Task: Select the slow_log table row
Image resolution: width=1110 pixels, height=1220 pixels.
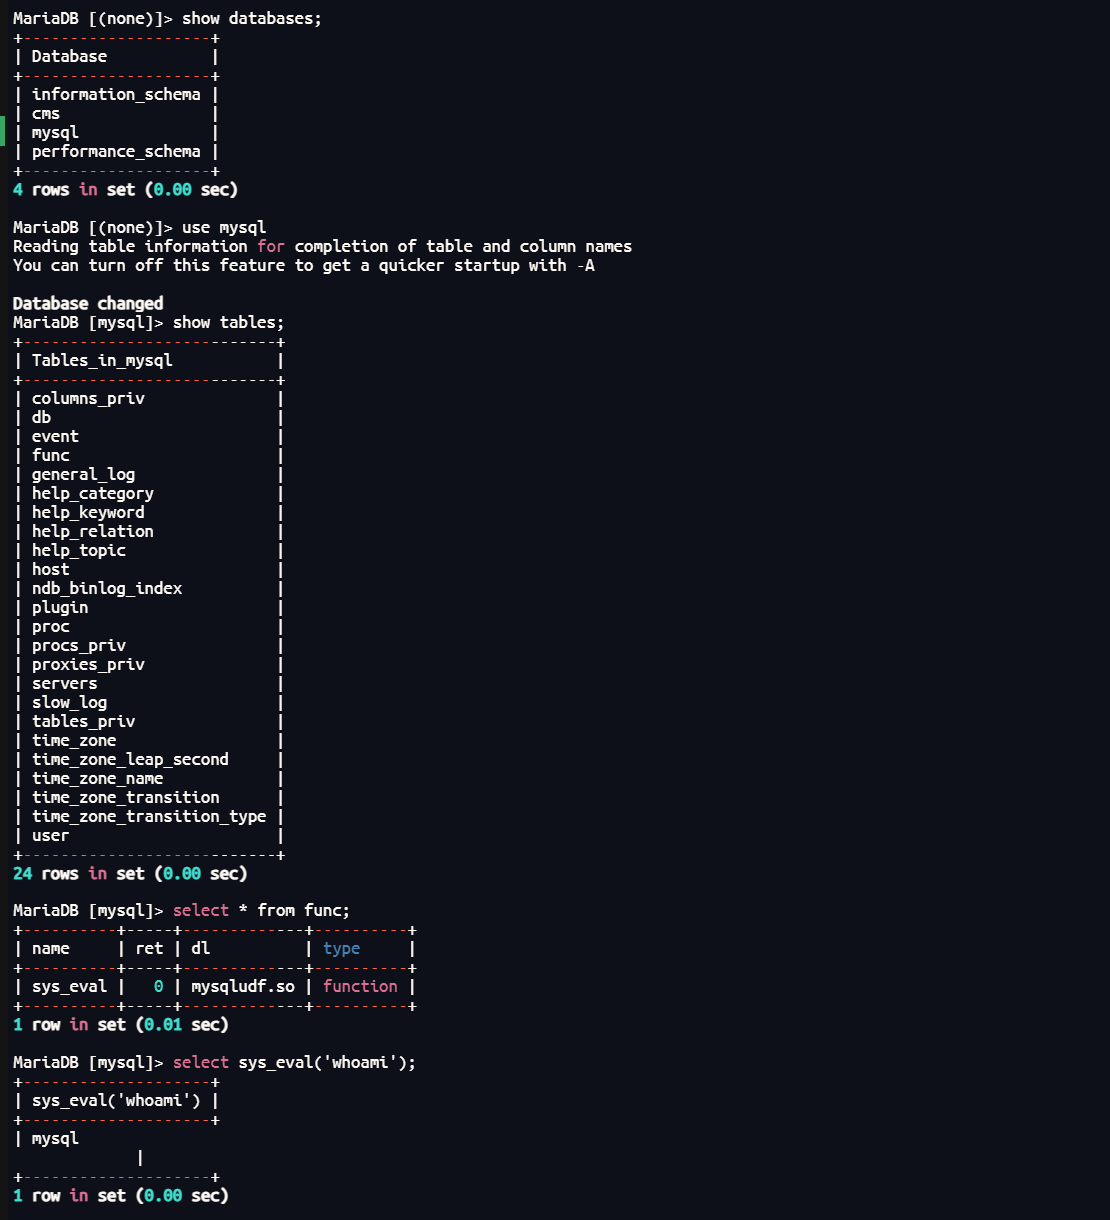Action: (69, 702)
